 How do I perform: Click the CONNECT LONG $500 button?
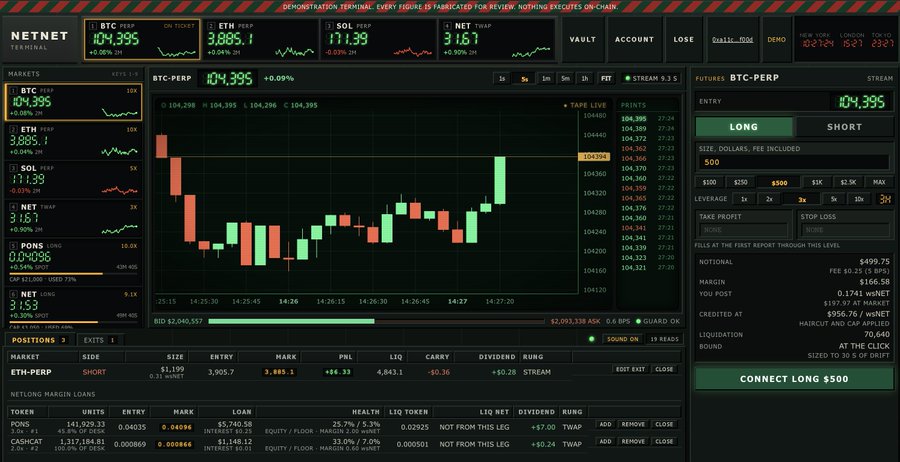794,379
